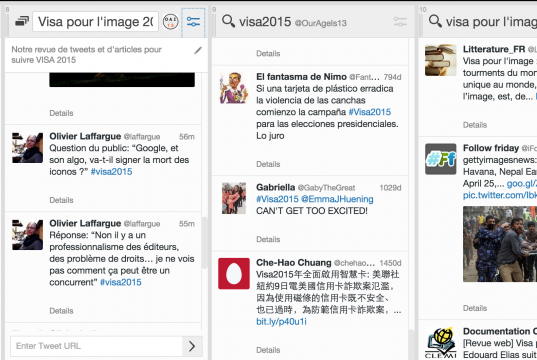Screen dimensions: 537x360
Task: Open Details of the Litterature_FR tweet
Action: pyautogui.click(x=475, y=125)
